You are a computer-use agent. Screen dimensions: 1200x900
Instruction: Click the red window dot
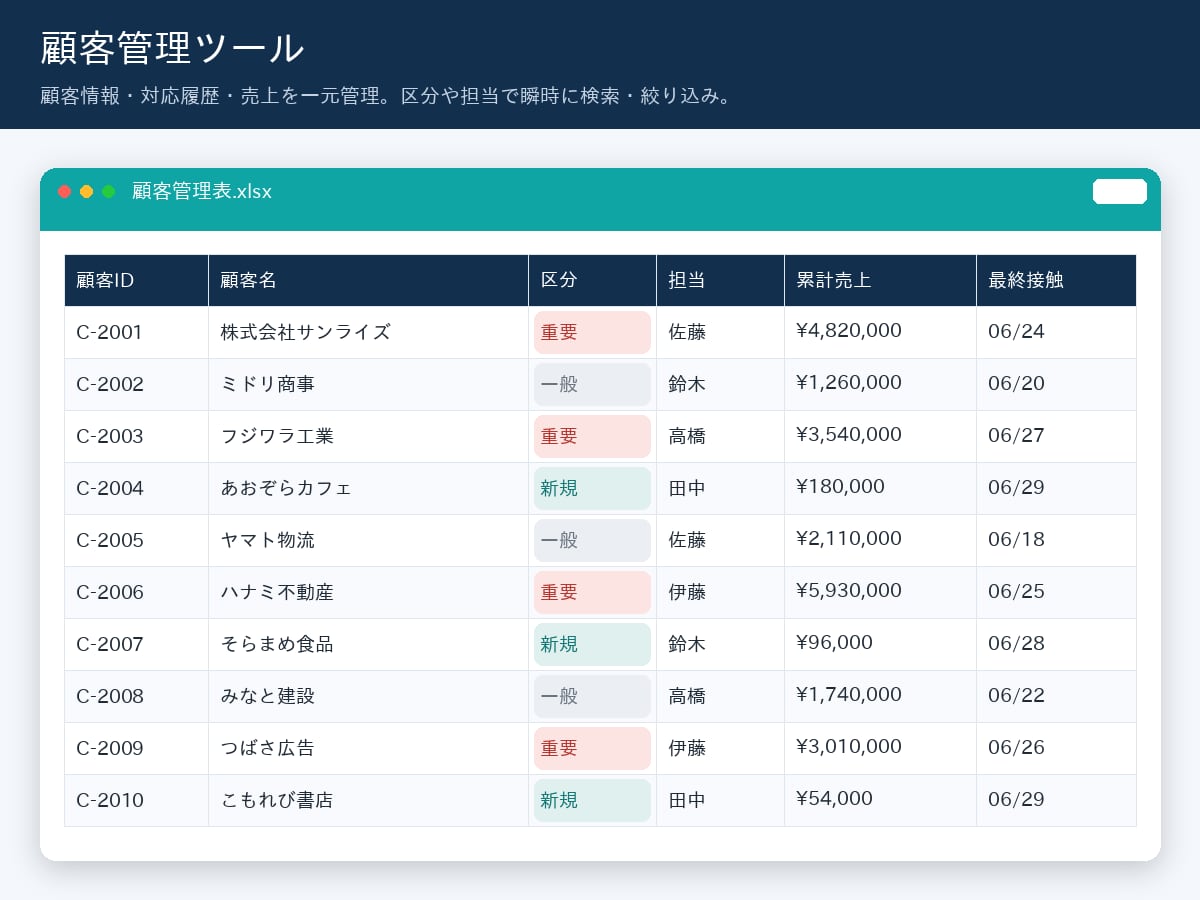[65, 192]
